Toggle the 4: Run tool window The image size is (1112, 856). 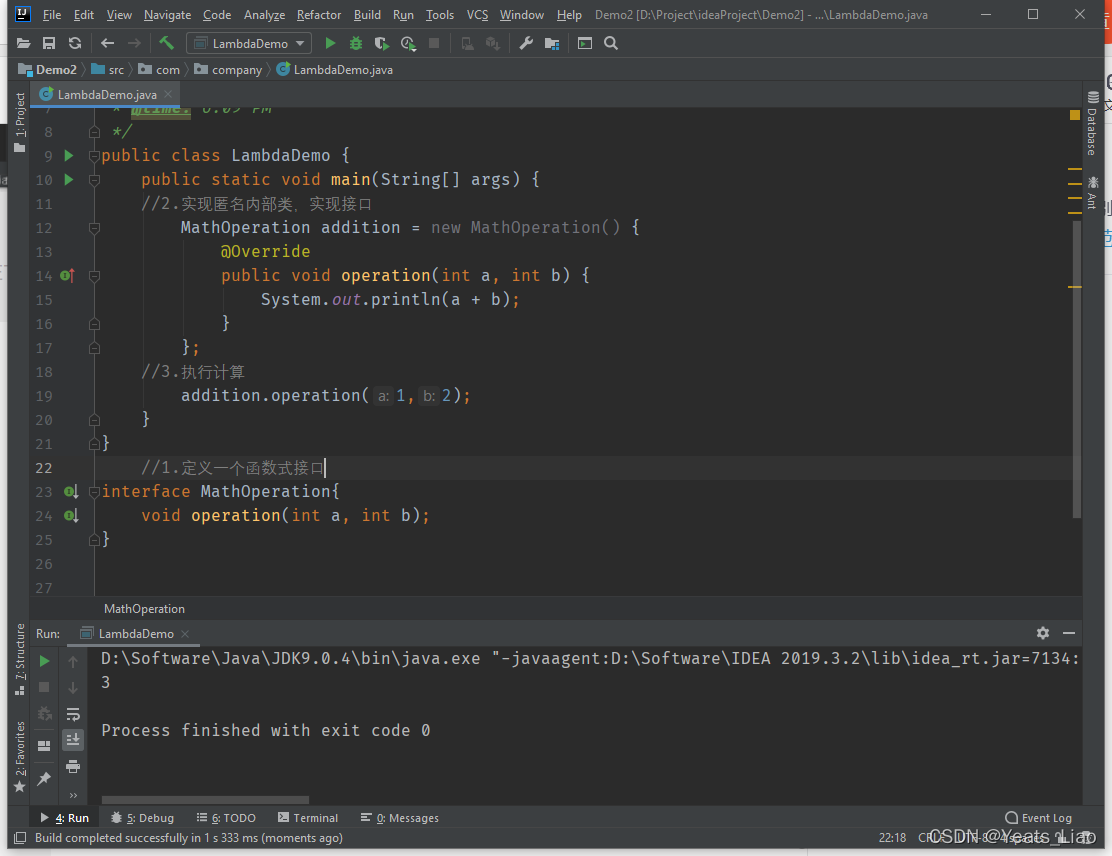click(64, 818)
